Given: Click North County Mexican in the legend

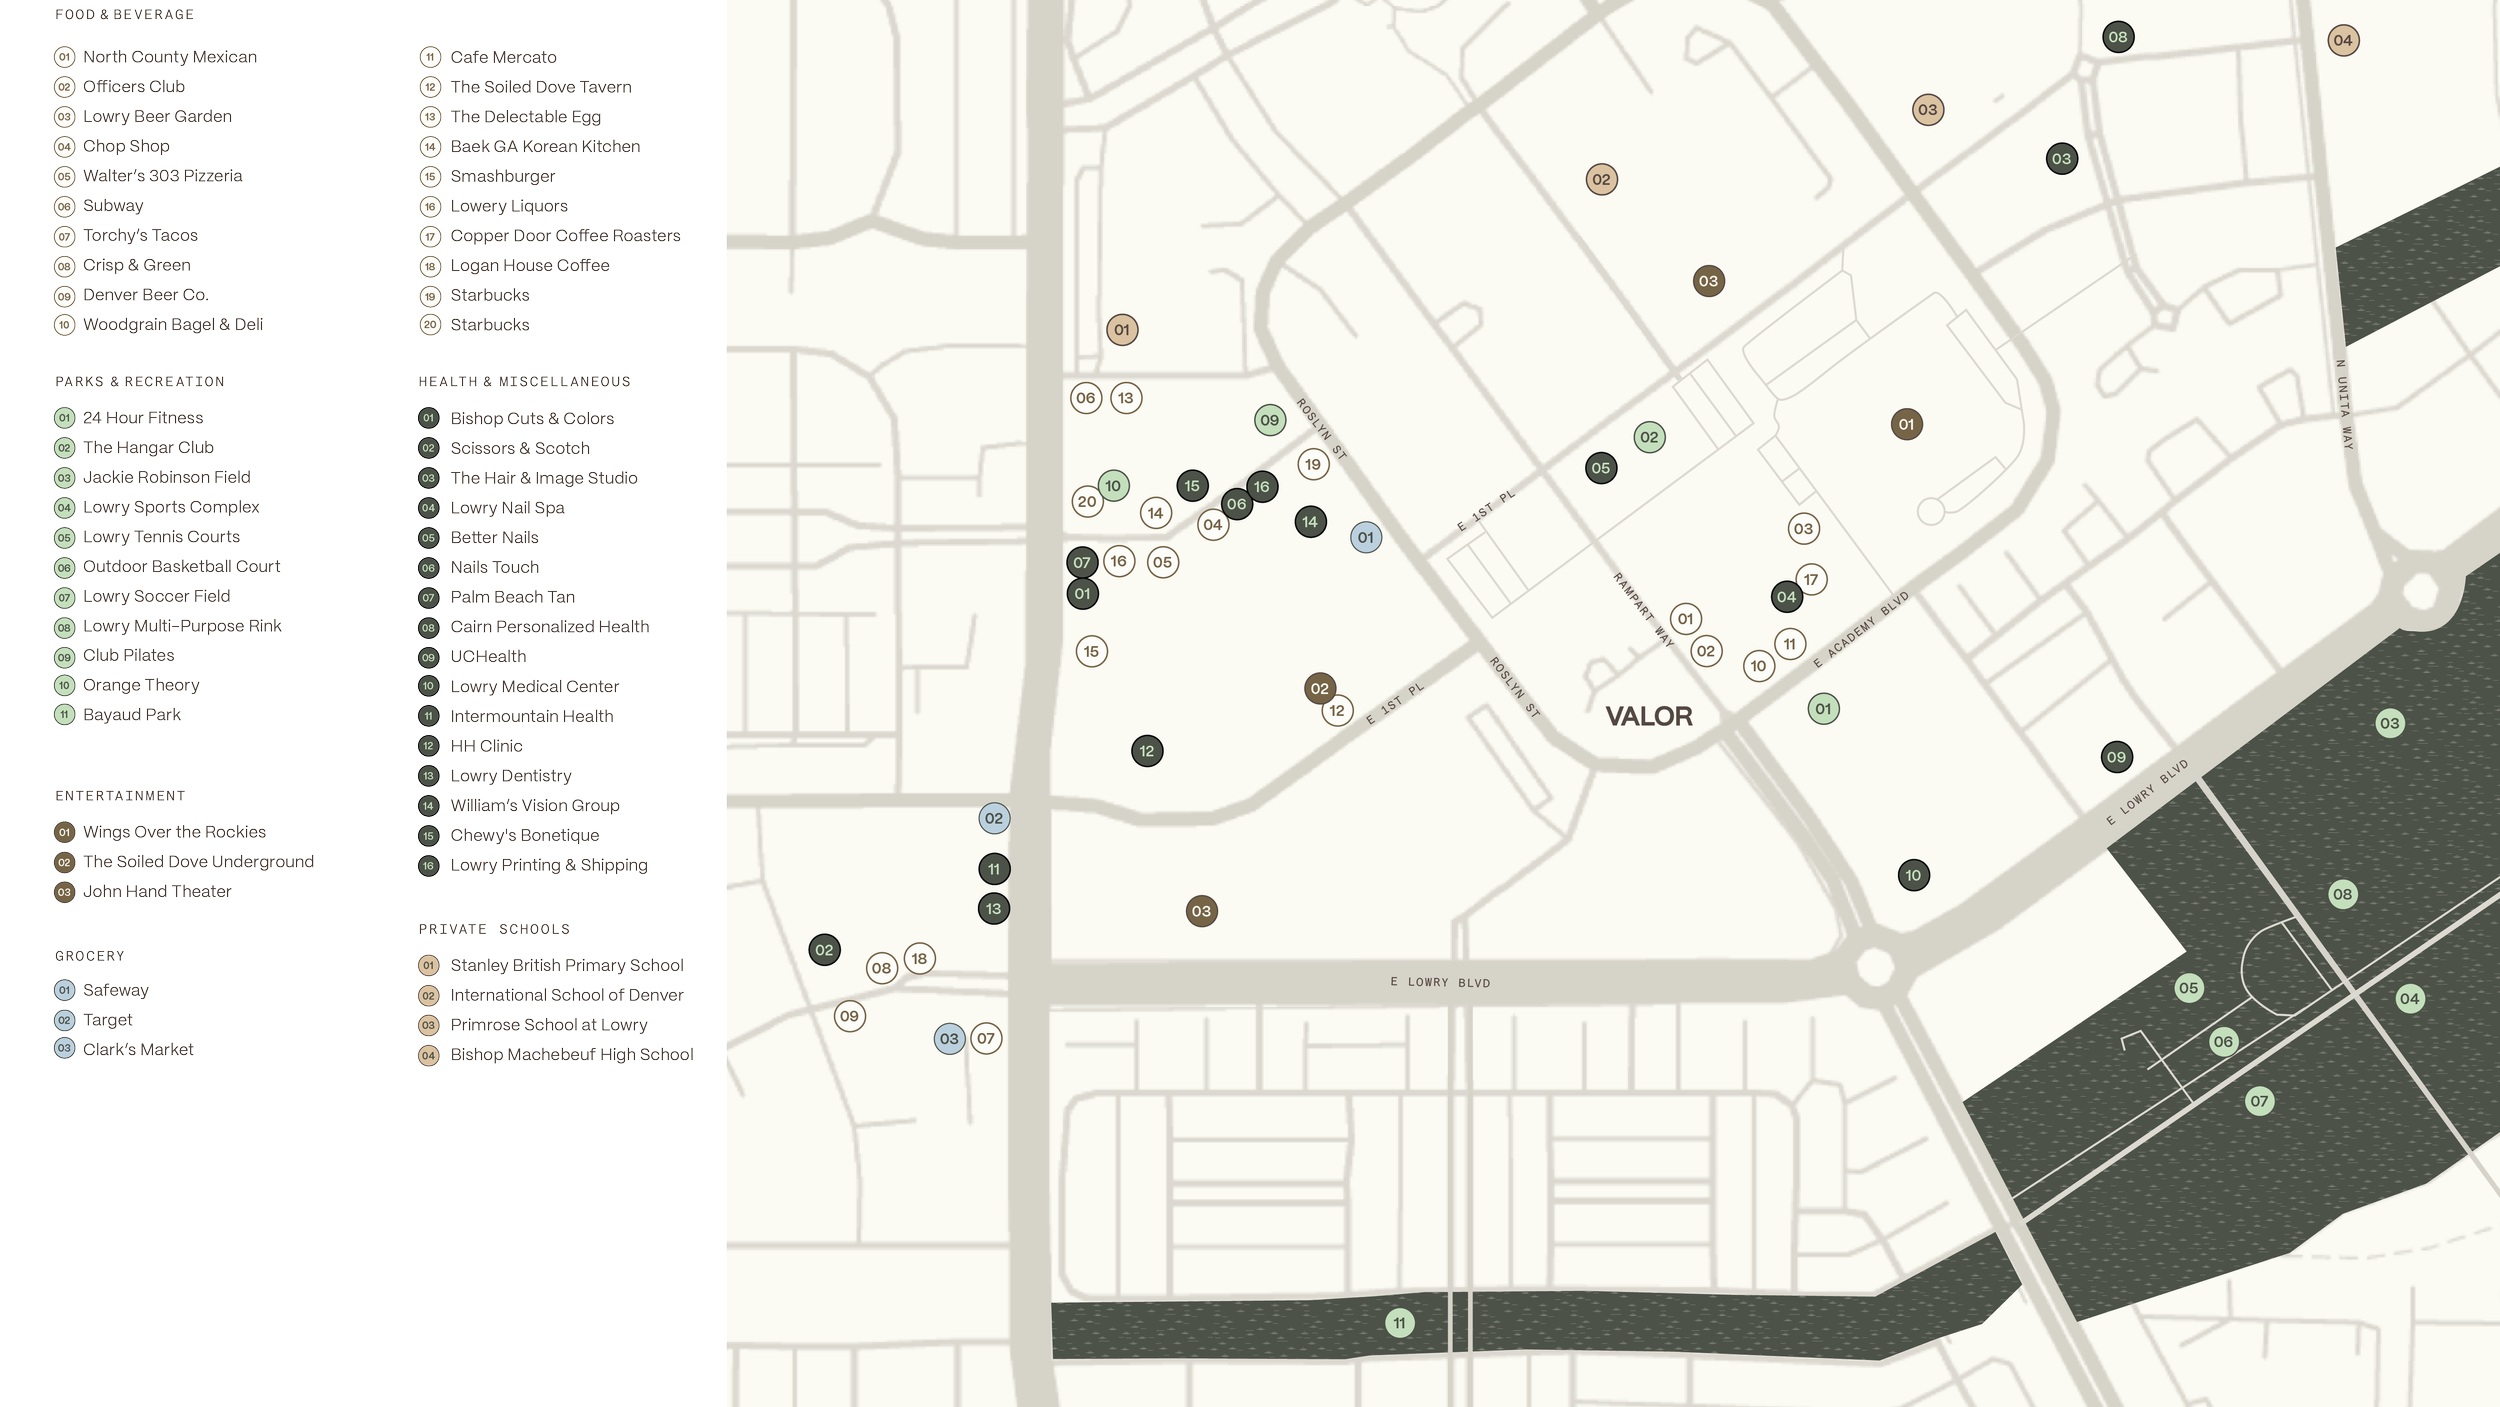Looking at the screenshot, I should (169, 57).
